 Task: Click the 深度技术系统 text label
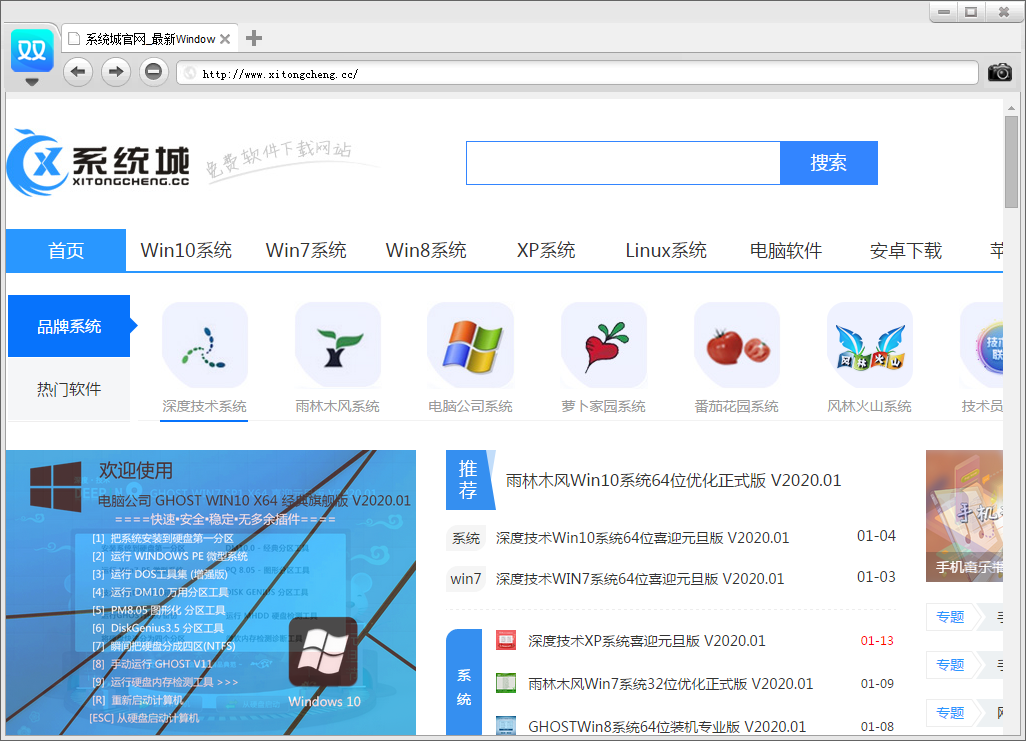coord(205,406)
